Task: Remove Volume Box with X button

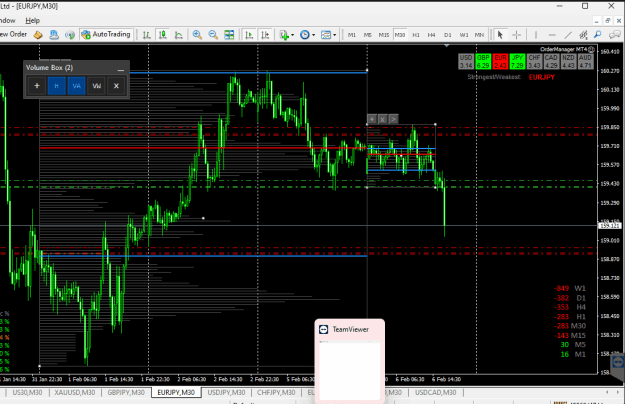Action: point(116,86)
